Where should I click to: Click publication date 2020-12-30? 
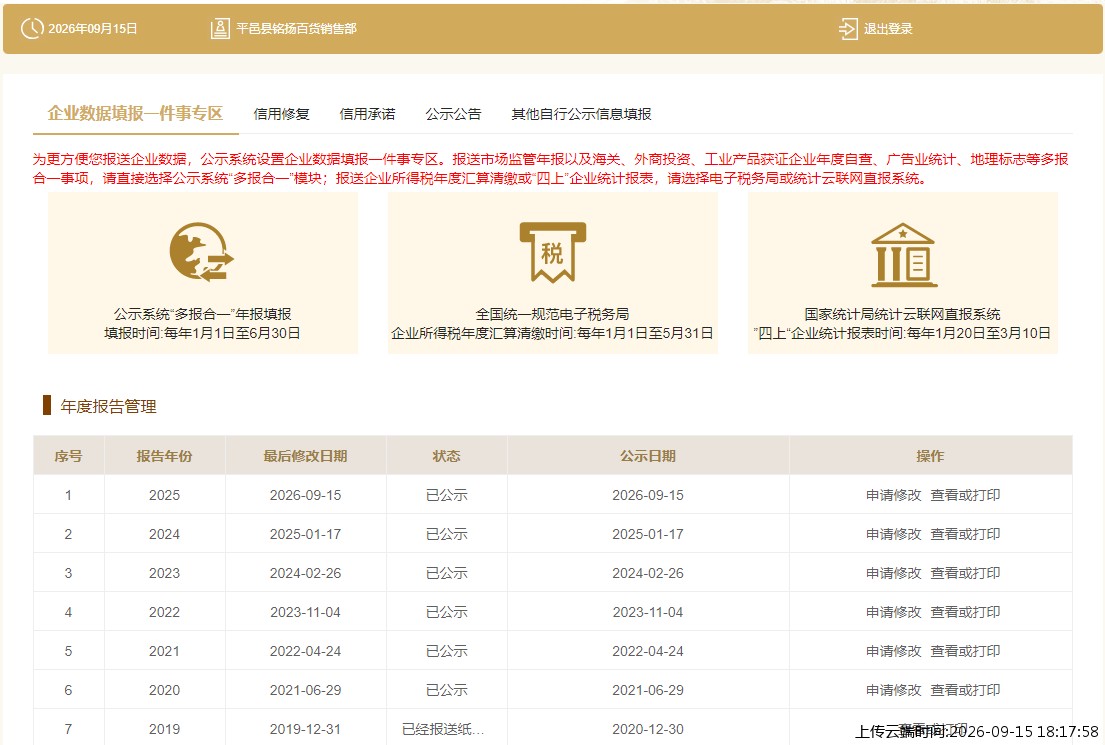[648, 729]
